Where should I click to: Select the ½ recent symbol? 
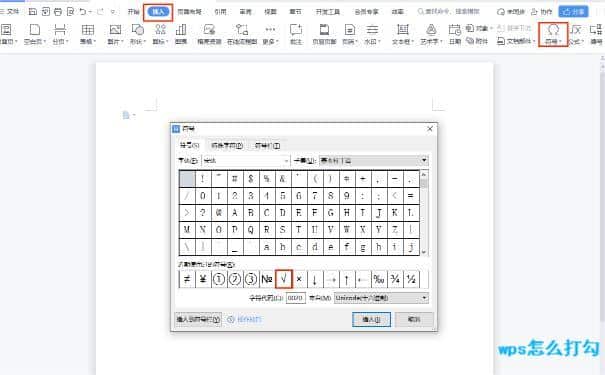(x=411, y=279)
